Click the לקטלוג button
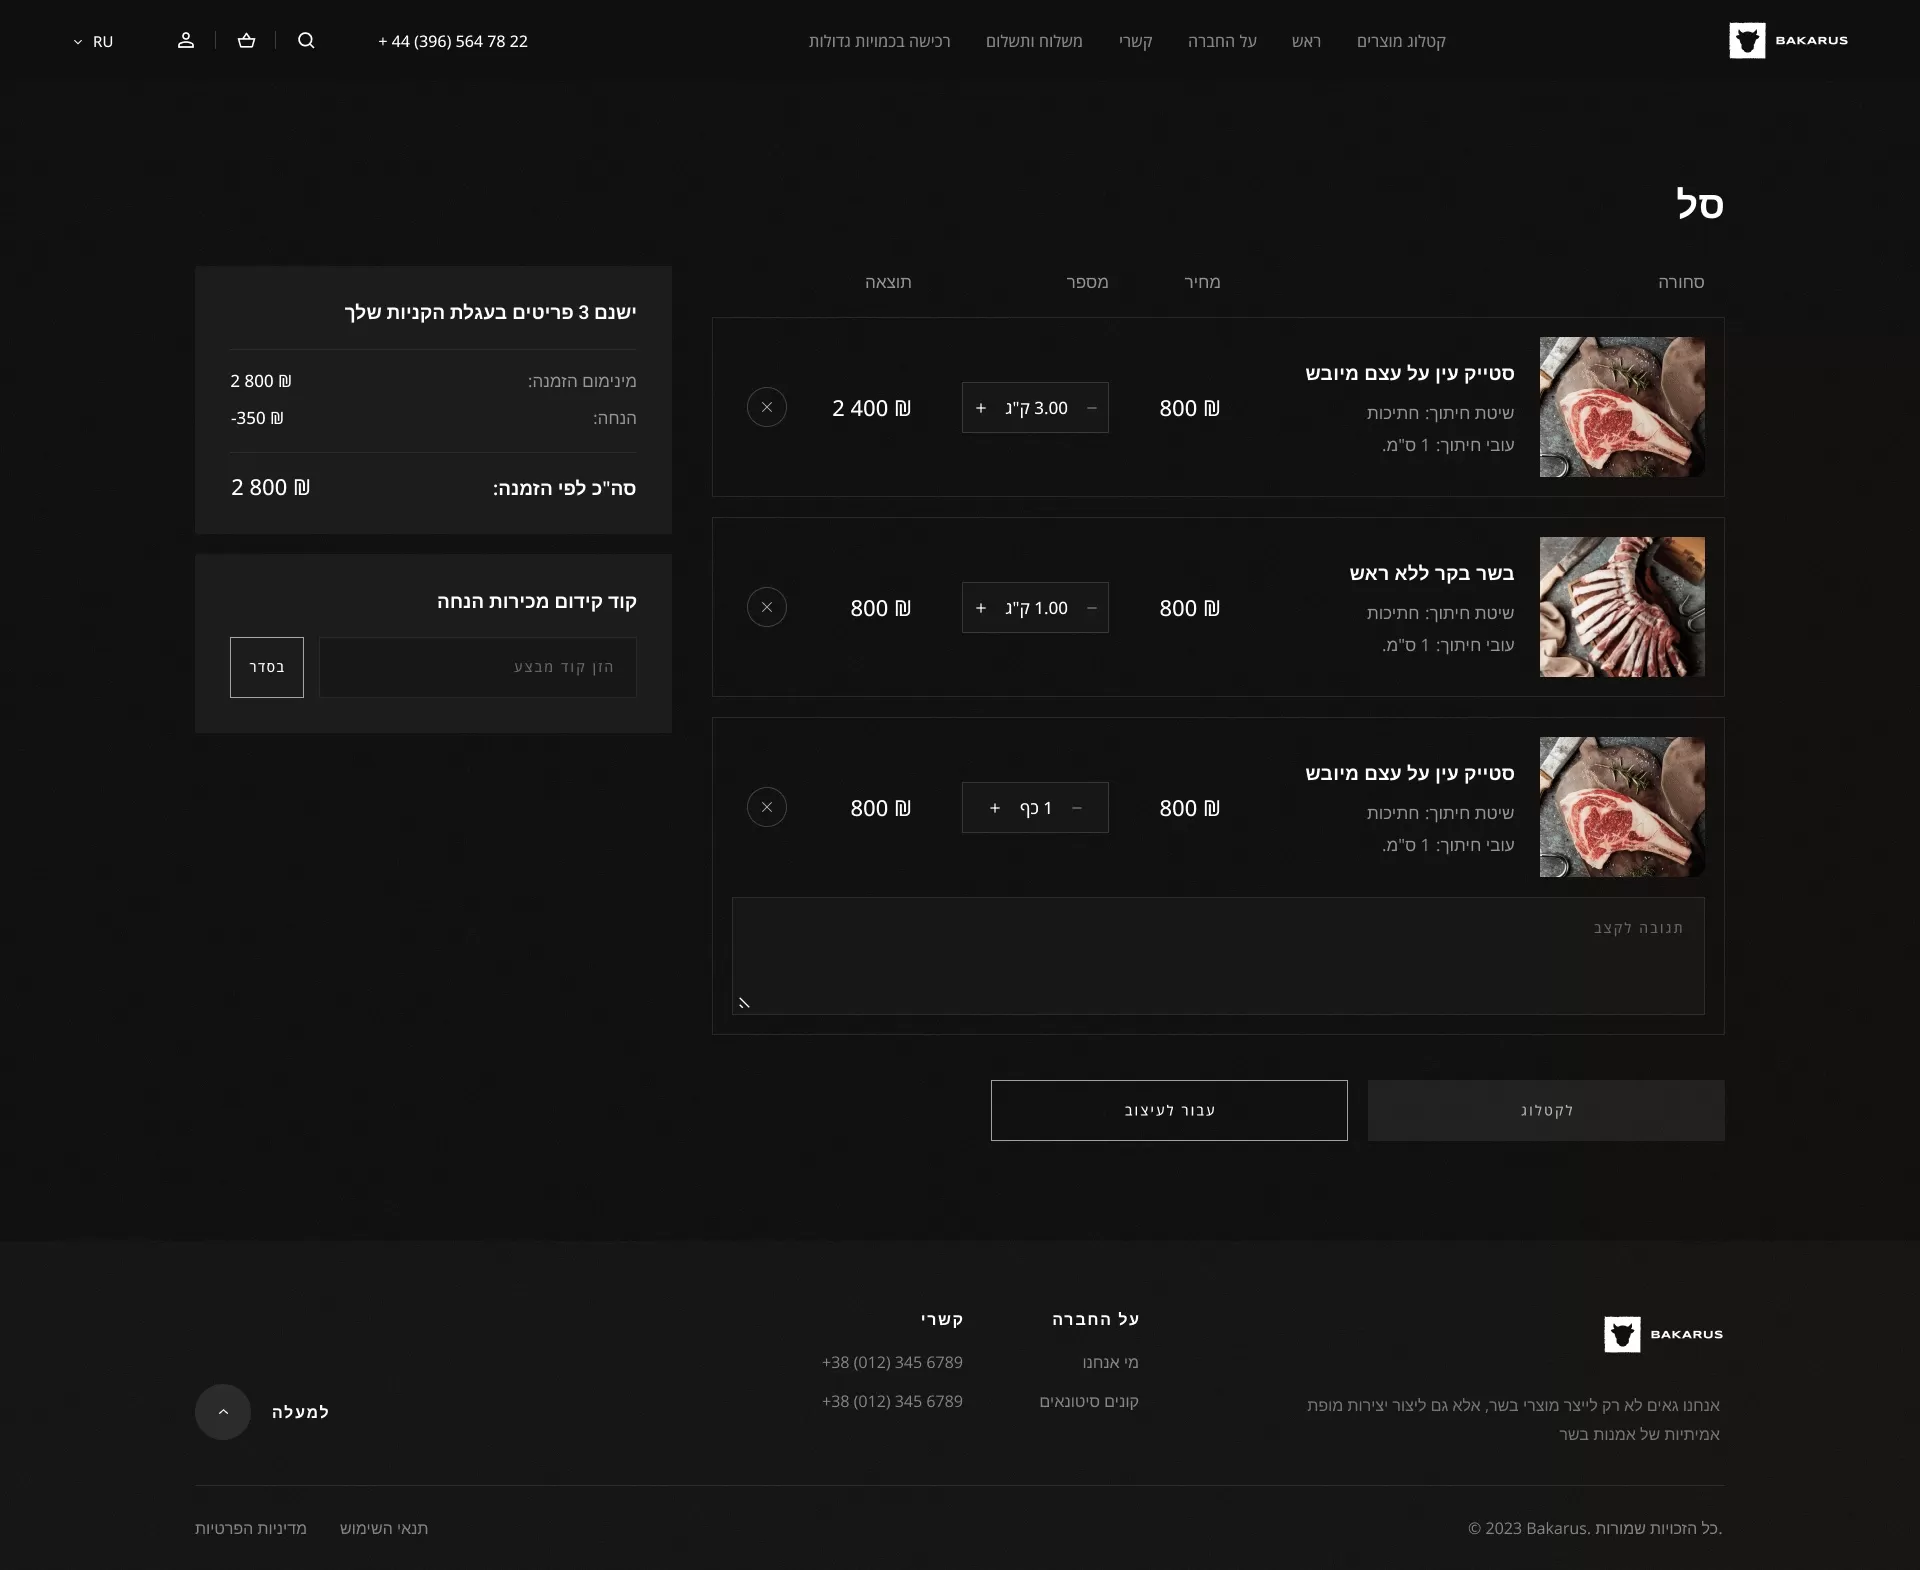 (x=1544, y=1110)
